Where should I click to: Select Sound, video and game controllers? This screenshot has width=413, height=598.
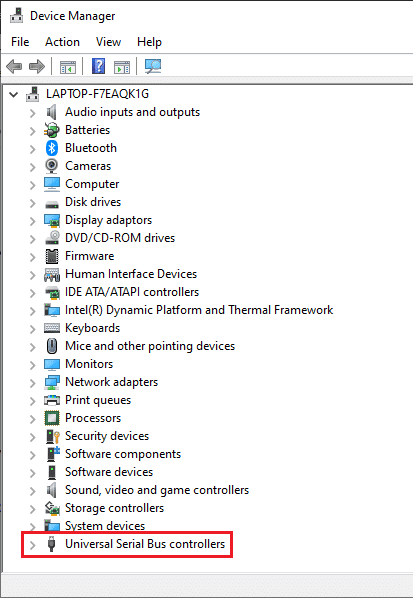[157, 490]
